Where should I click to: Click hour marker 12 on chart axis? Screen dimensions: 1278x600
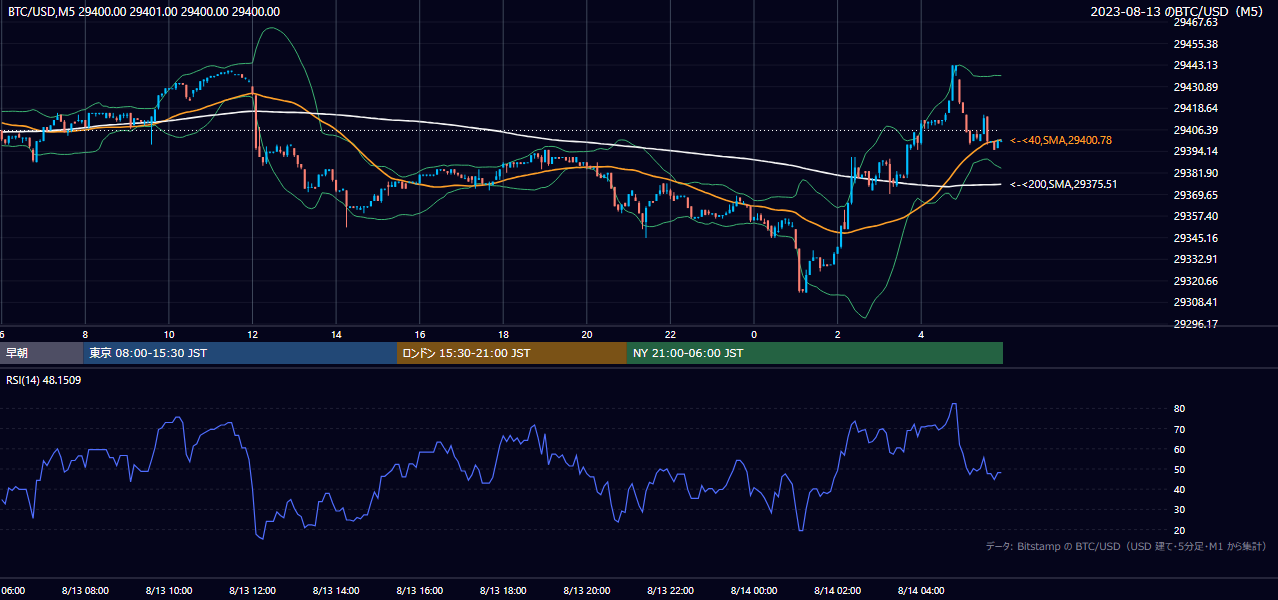(252, 334)
